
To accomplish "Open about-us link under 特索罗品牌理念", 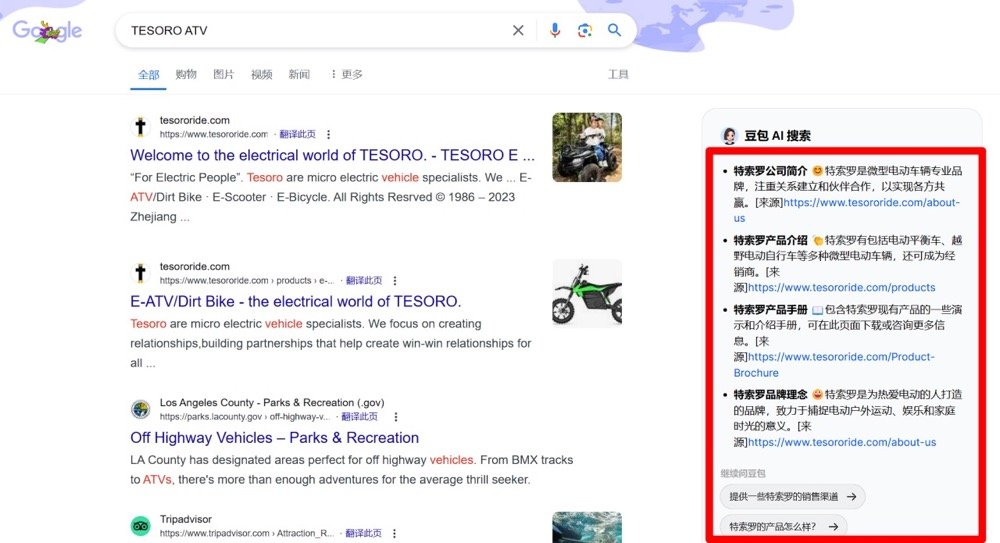I will (x=842, y=442).
